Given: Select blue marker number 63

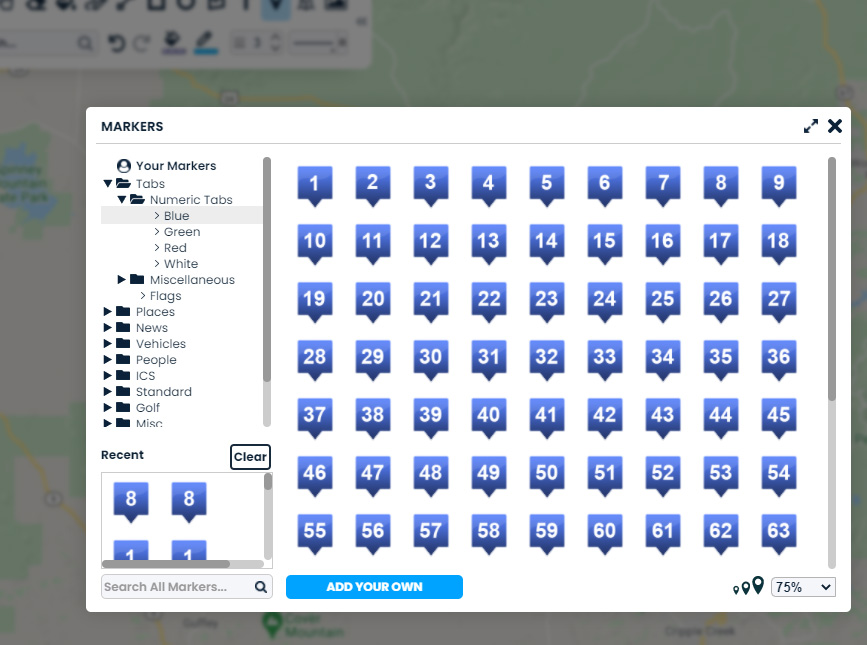Looking at the screenshot, I should pyautogui.click(x=778, y=533).
